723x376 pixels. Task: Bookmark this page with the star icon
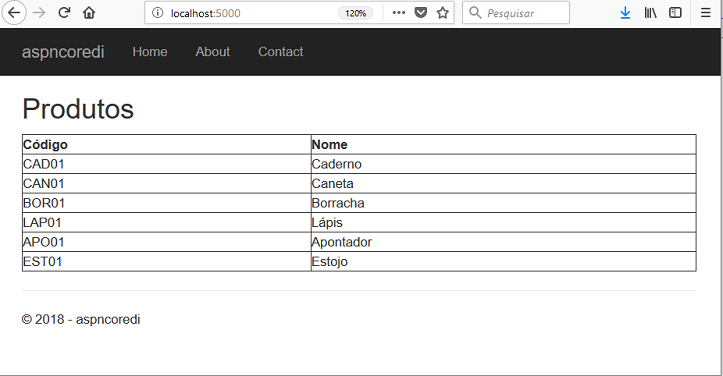click(x=443, y=13)
